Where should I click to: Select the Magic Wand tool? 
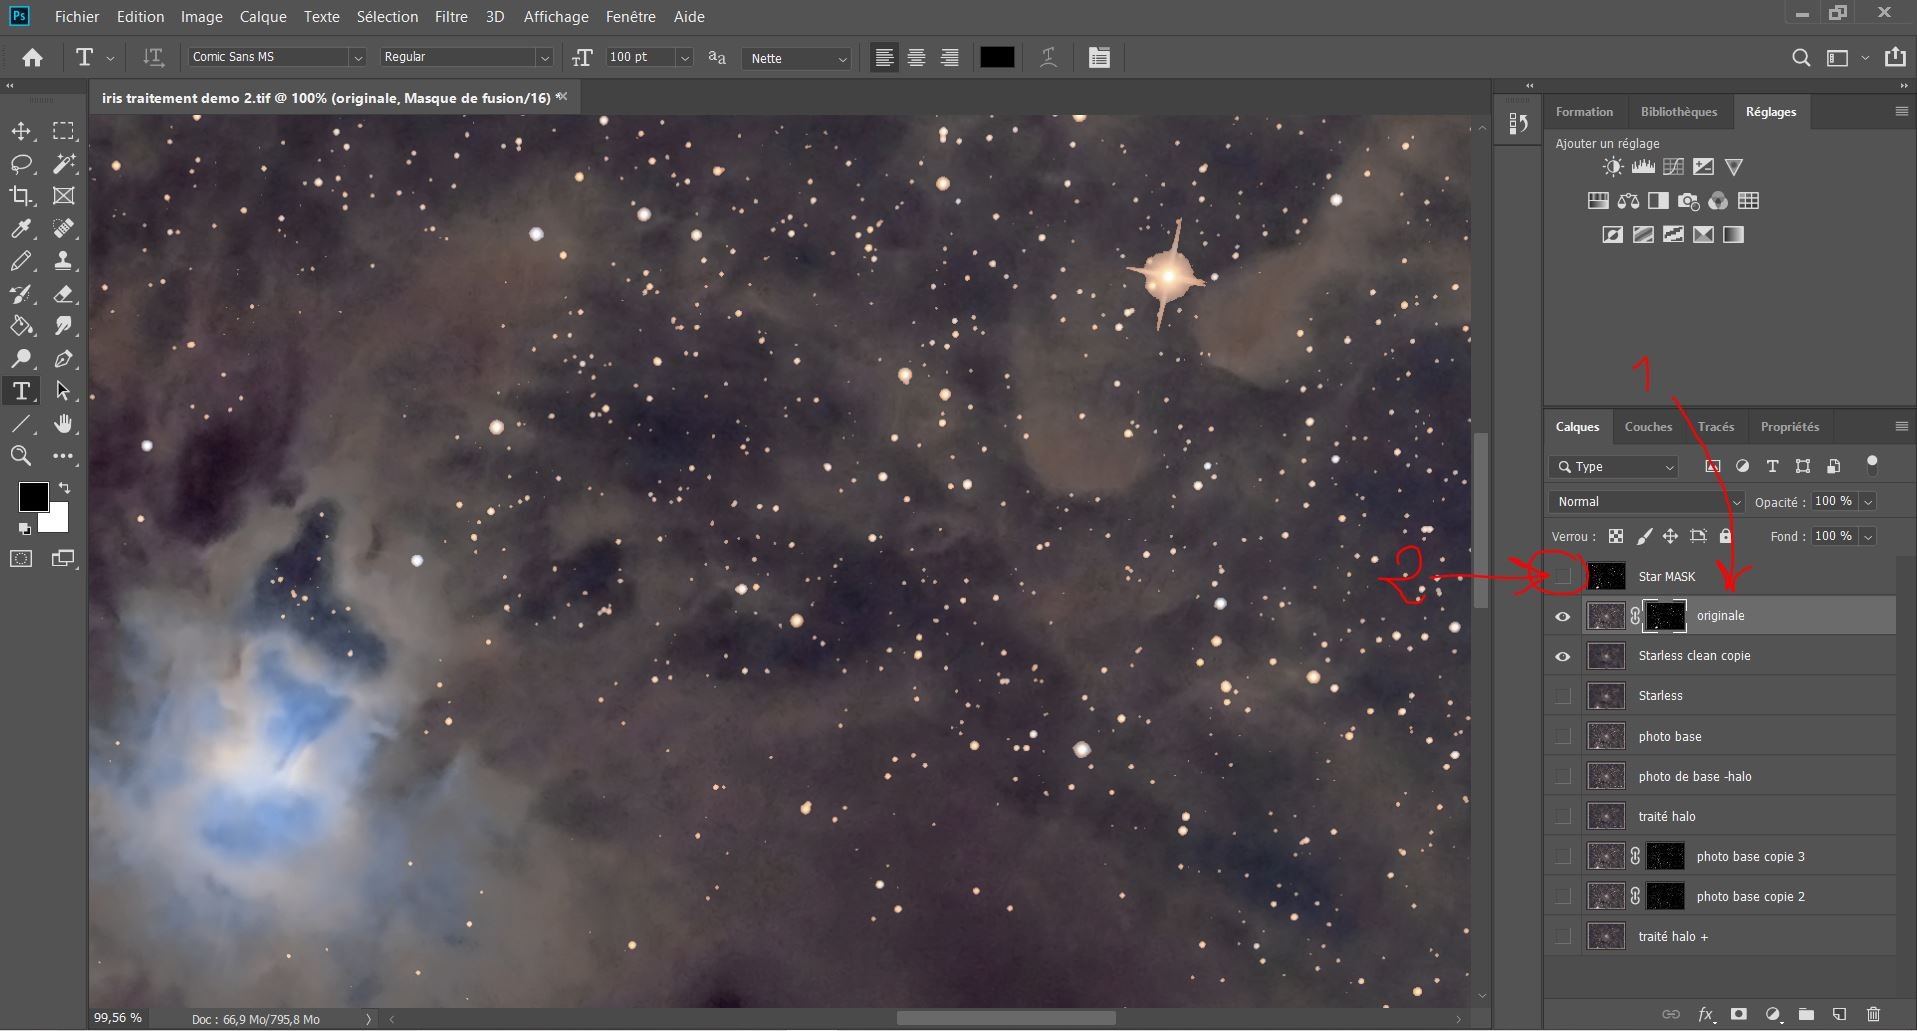pos(63,164)
